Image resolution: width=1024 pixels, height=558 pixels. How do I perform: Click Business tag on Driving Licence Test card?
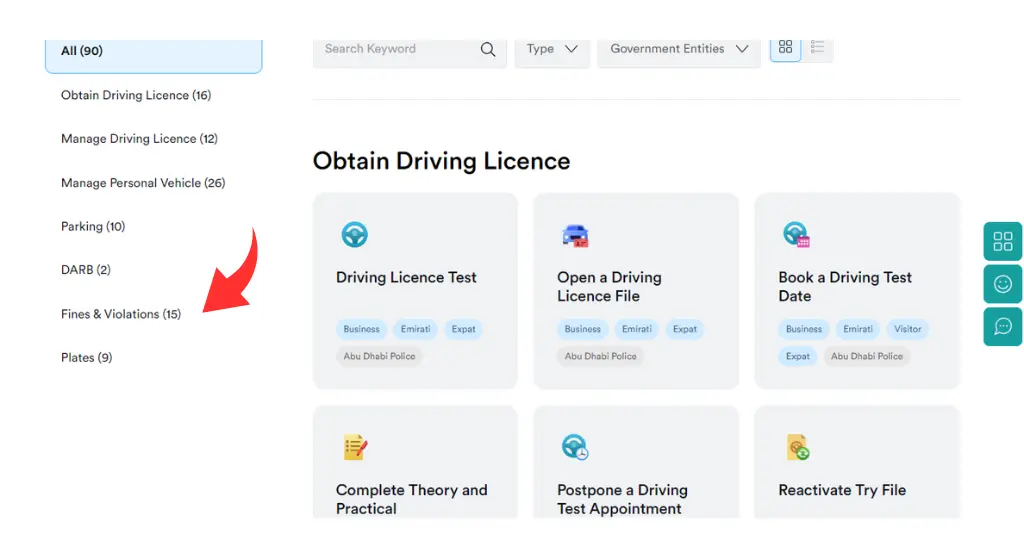point(362,329)
